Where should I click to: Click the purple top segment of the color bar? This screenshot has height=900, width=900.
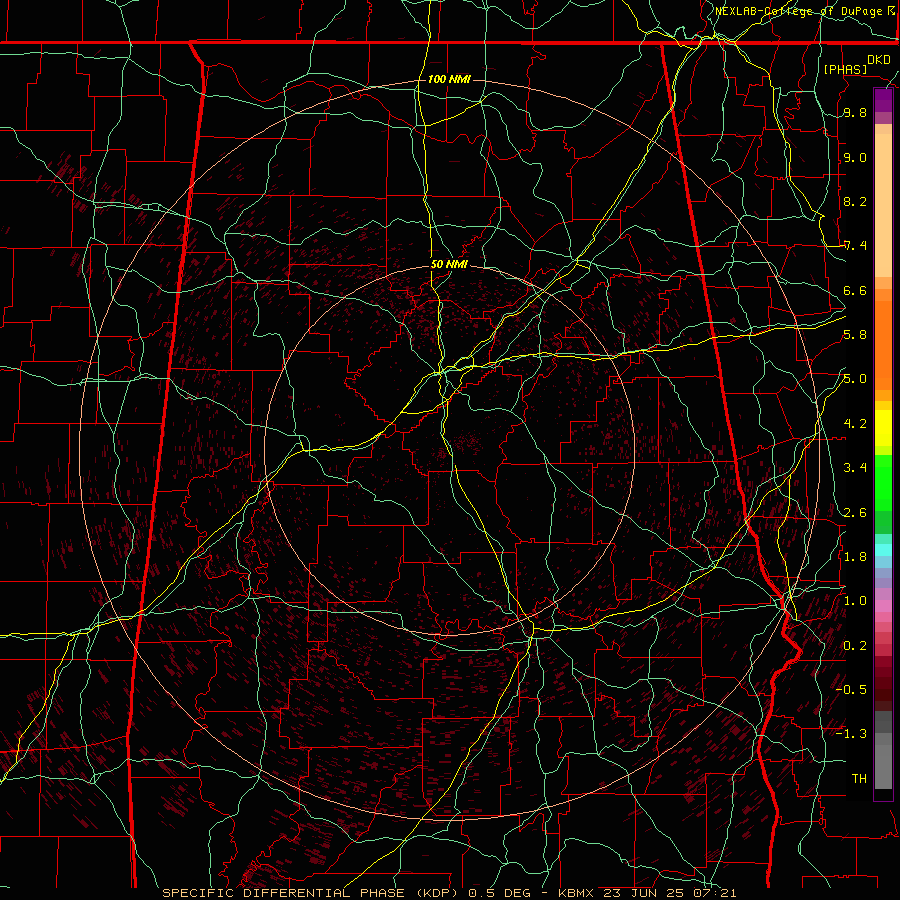point(883,100)
